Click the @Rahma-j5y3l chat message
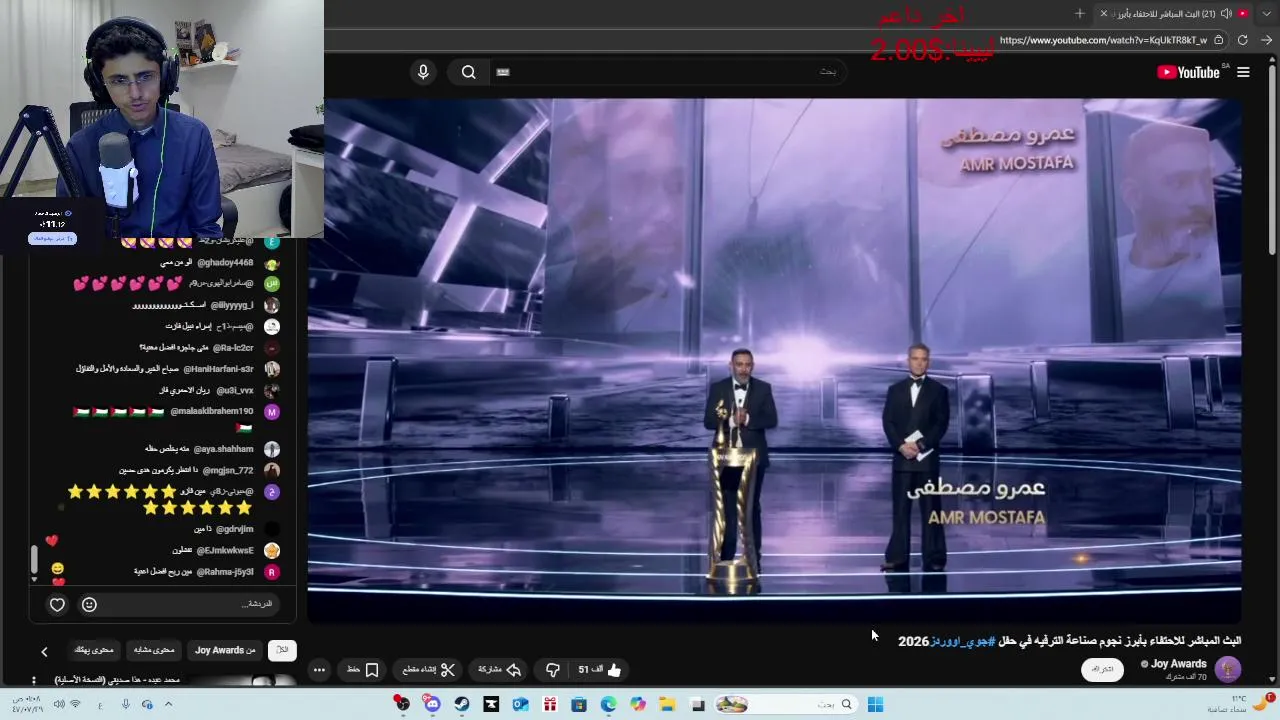The height and width of the screenshot is (720, 1280). [x=193, y=572]
